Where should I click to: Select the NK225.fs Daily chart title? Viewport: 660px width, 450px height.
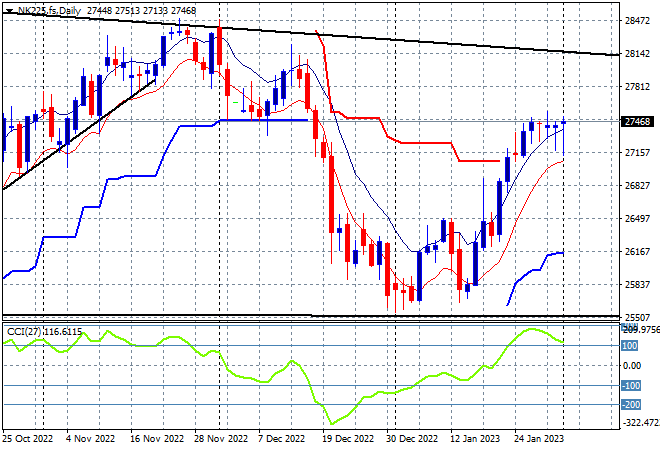tap(49, 11)
